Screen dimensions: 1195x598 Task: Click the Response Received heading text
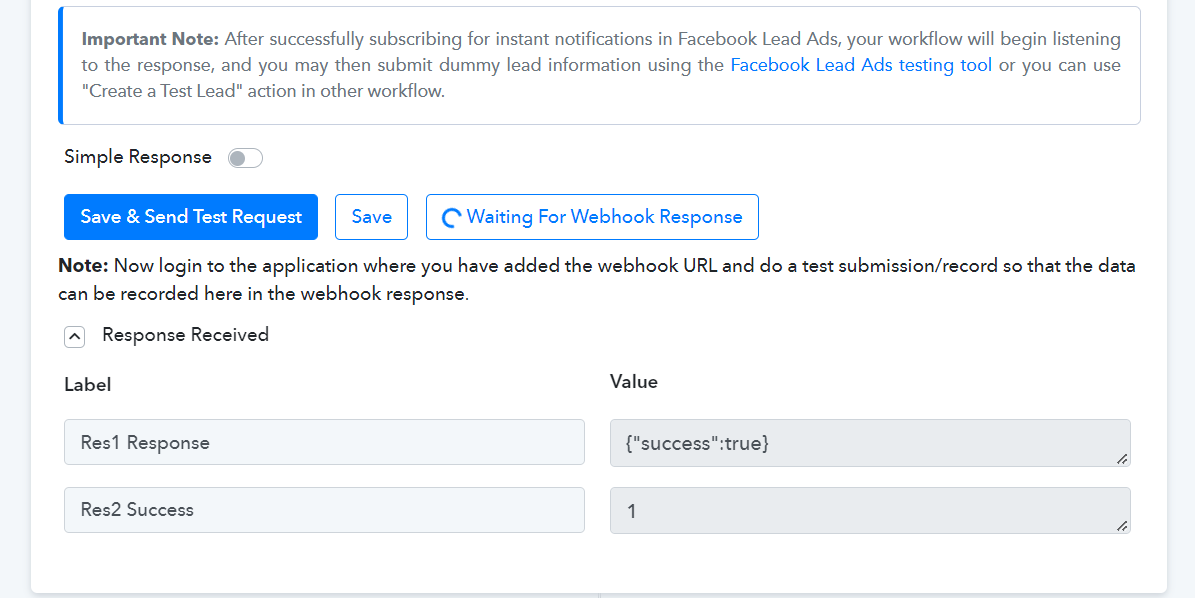(x=185, y=334)
